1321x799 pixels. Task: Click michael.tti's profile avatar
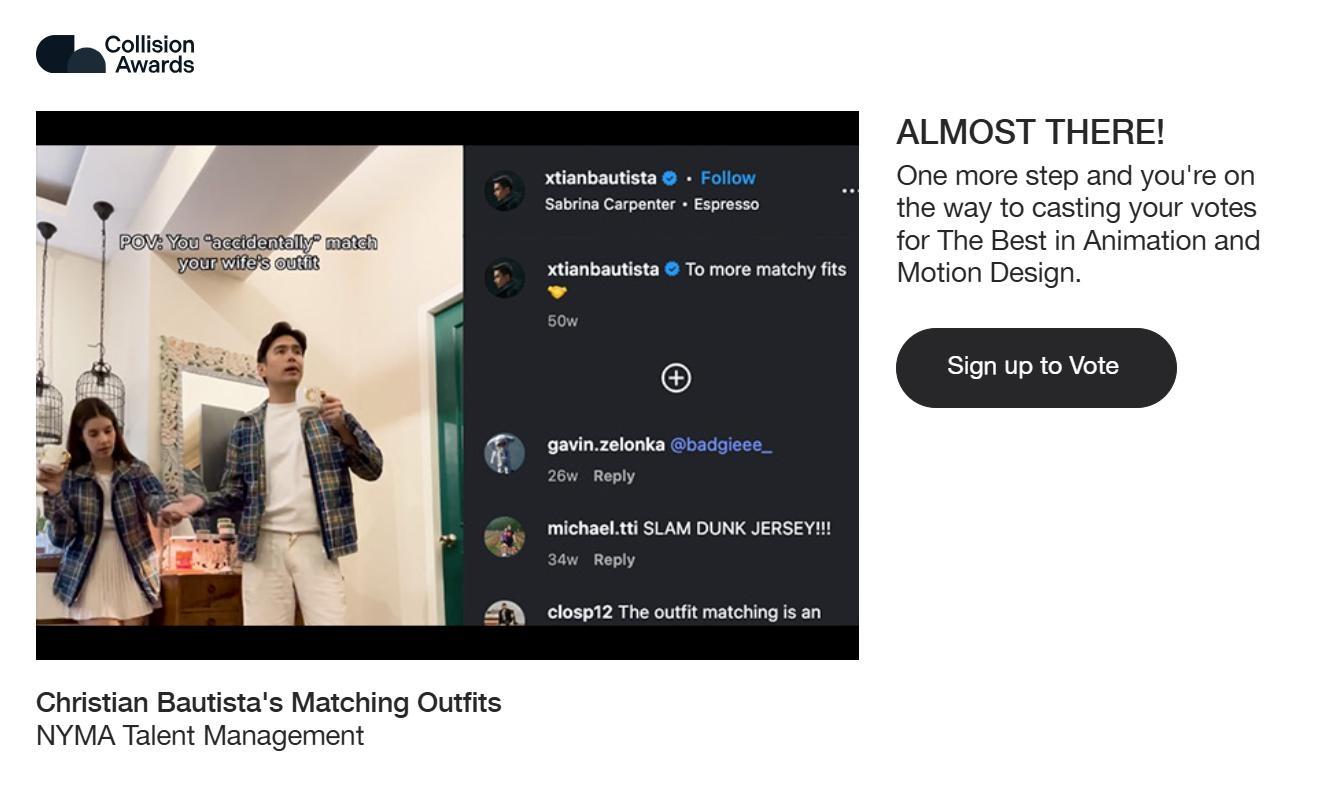[x=504, y=537]
